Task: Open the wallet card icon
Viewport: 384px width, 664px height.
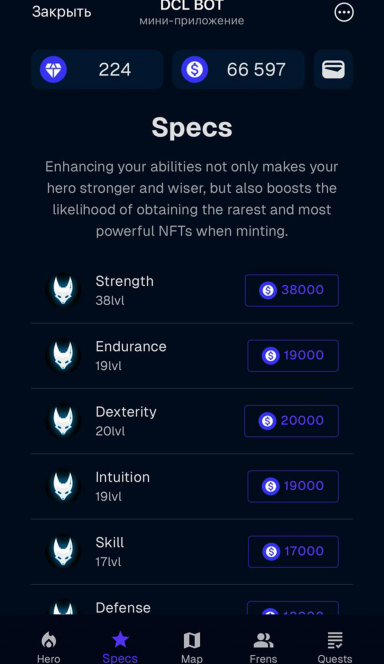Action: click(334, 69)
